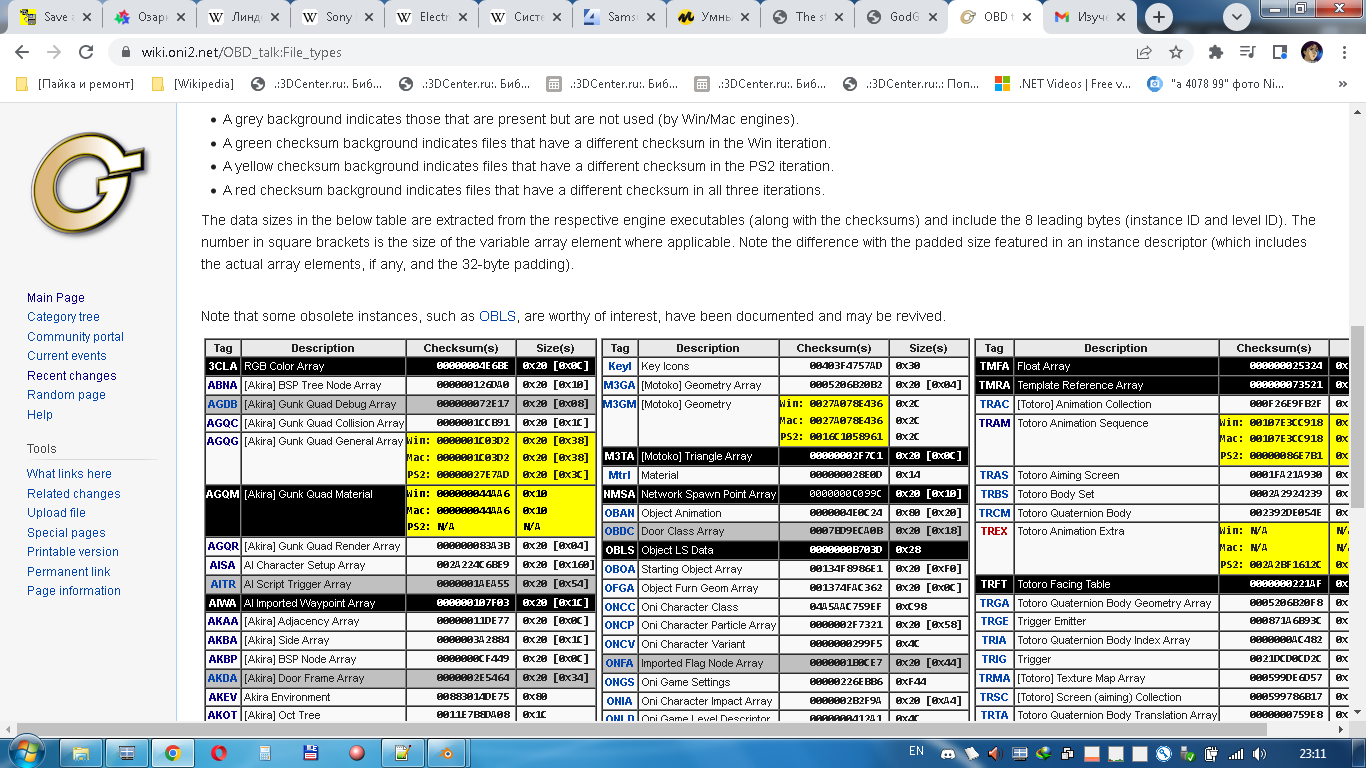Click the browser forward arrow
Image resolution: width=1366 pixels, height=768 pixels.
tap(54, 52)
